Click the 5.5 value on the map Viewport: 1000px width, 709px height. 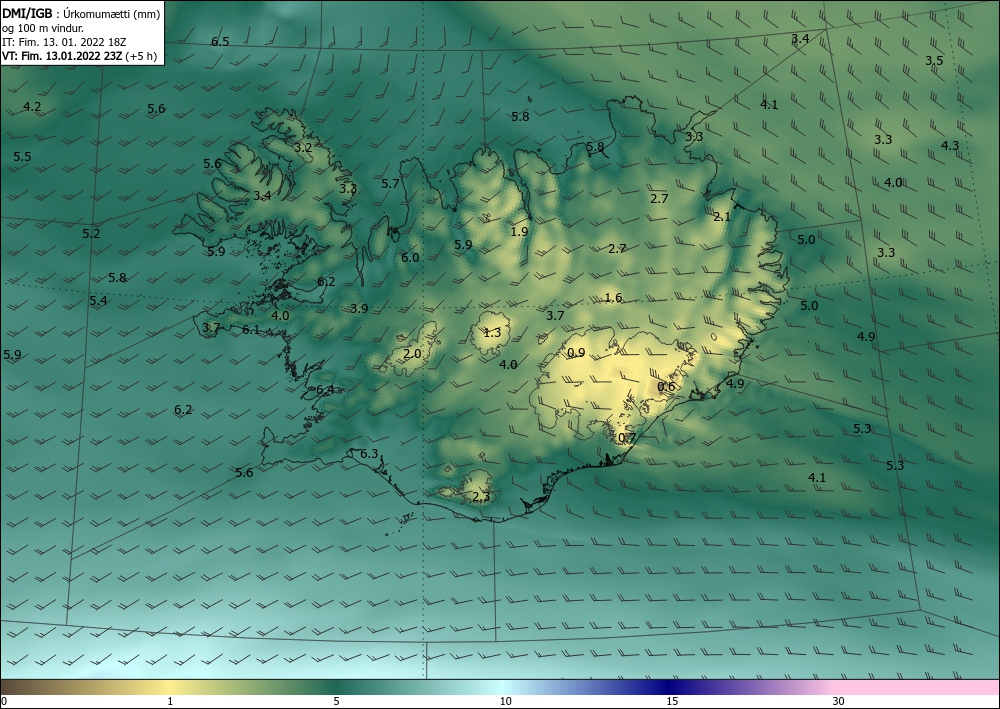pos(22,156)
